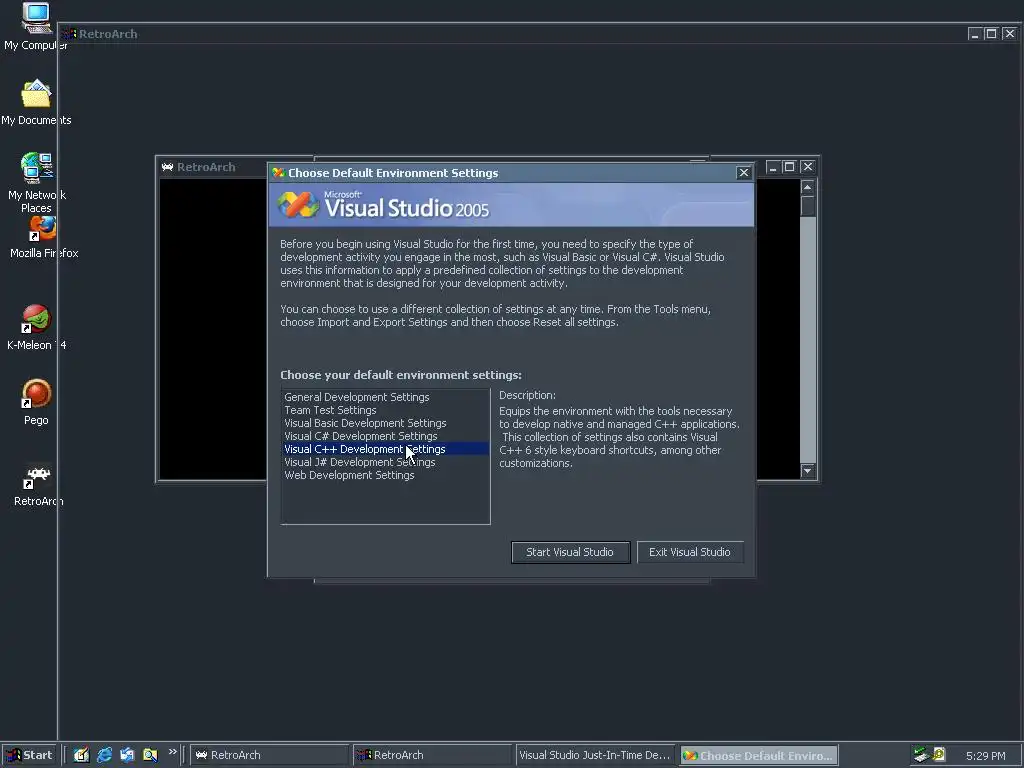Close the Choose Default Environment Settings dialog
Screen dimensions: 1024x768
743,172
